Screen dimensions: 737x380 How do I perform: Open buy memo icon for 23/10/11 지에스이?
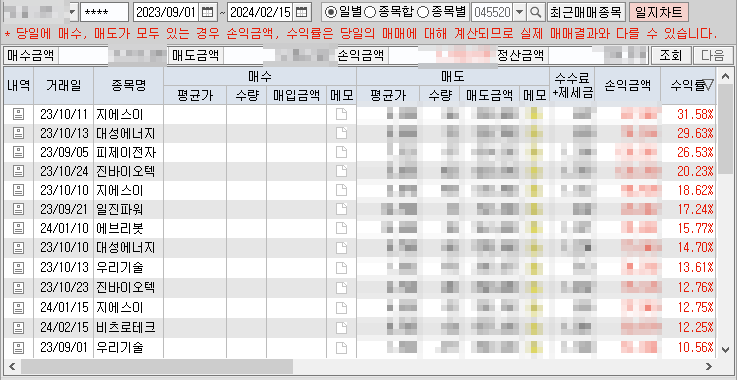(x=341, y=114)
